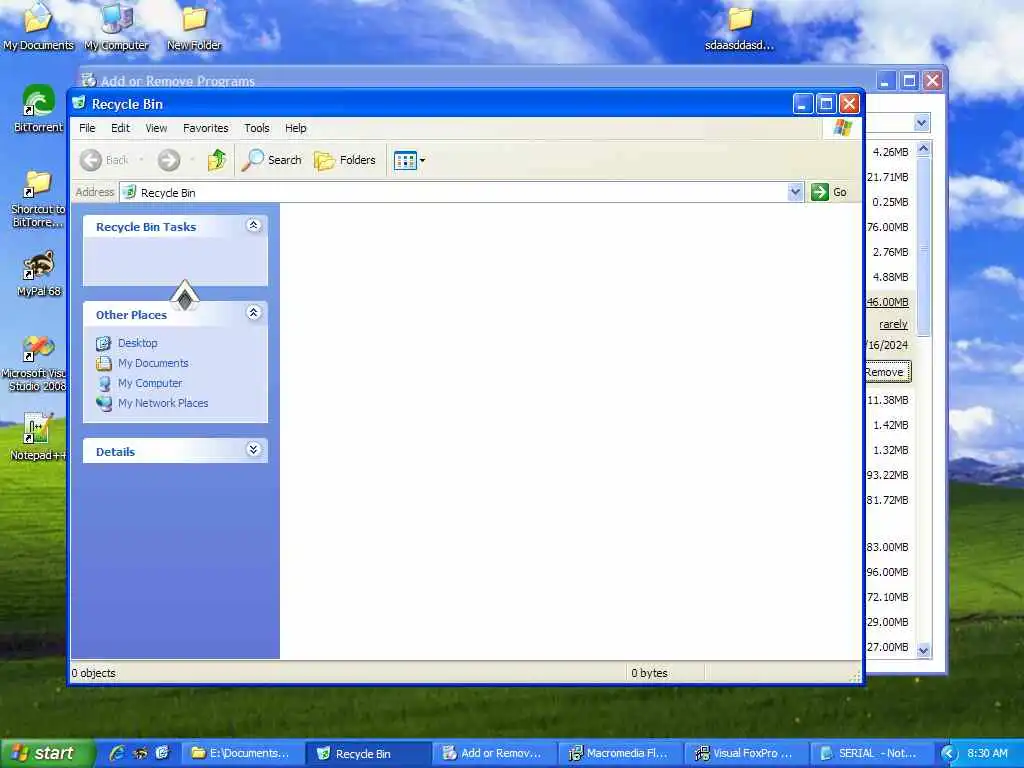Click the Recycle Bin icon in address bar
1024x768 pixels.
(x=129, y=192)
